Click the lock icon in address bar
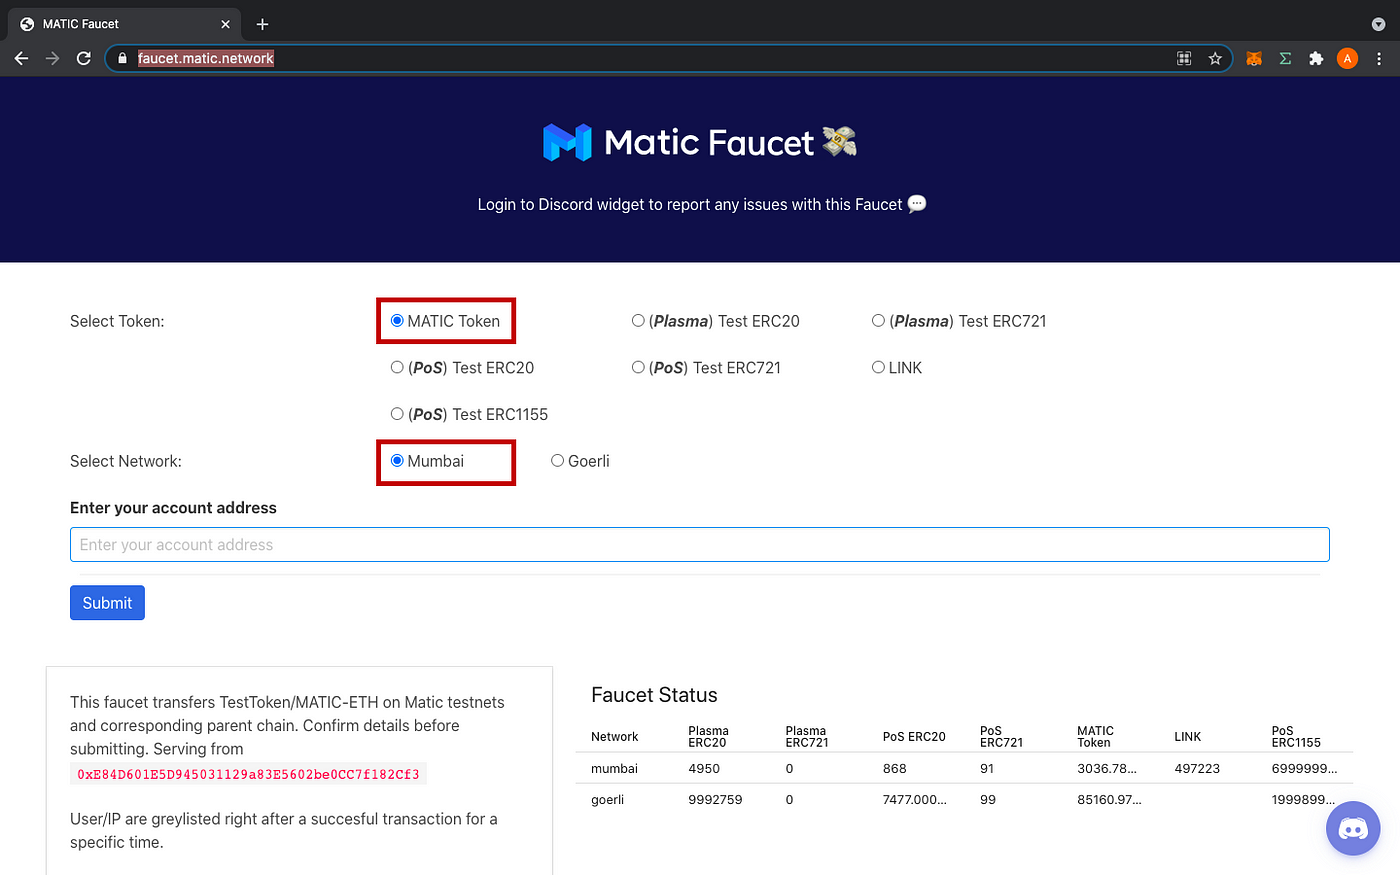The image size is (1400, 875). coord(122,59)
